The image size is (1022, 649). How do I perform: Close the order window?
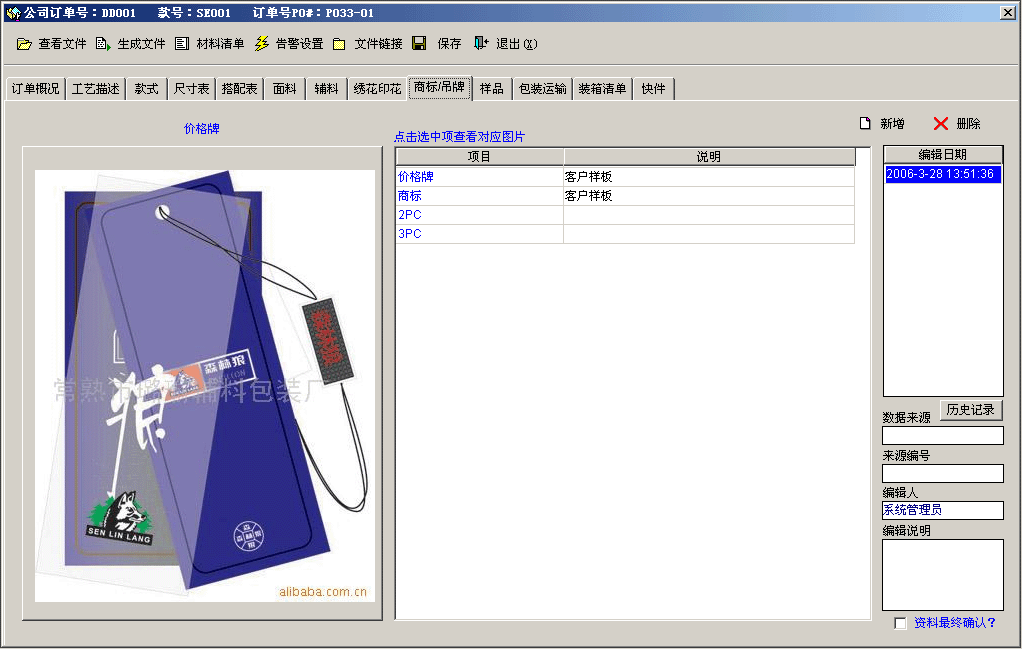(1008, 12)
